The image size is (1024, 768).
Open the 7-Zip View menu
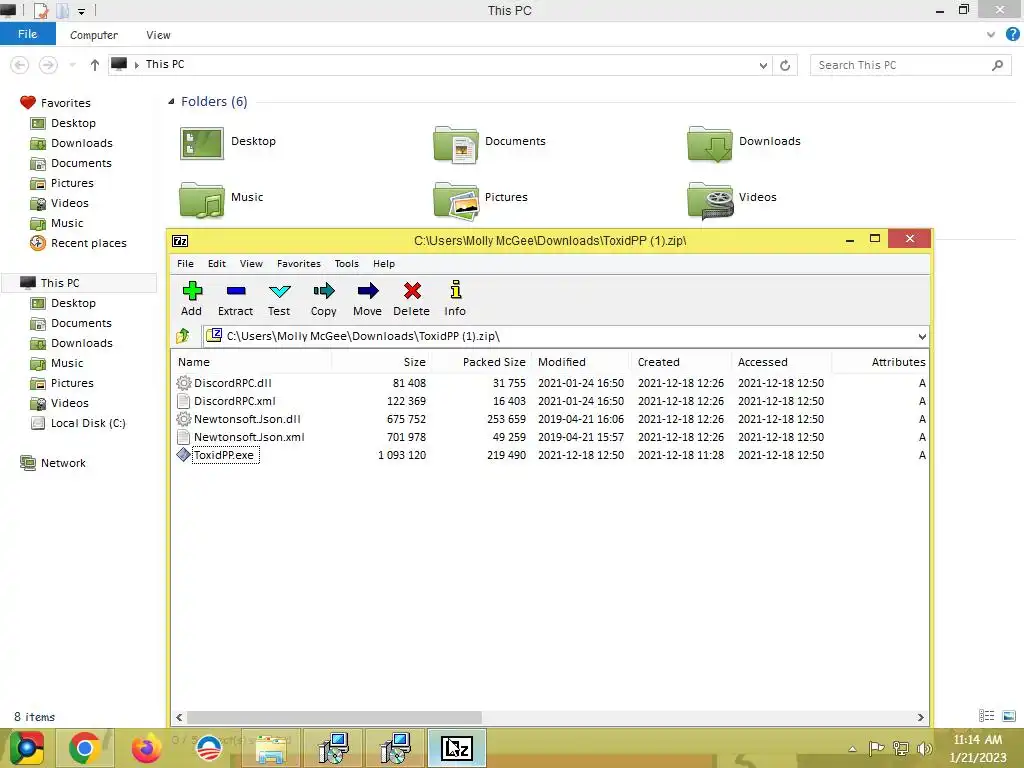[251, 264]
